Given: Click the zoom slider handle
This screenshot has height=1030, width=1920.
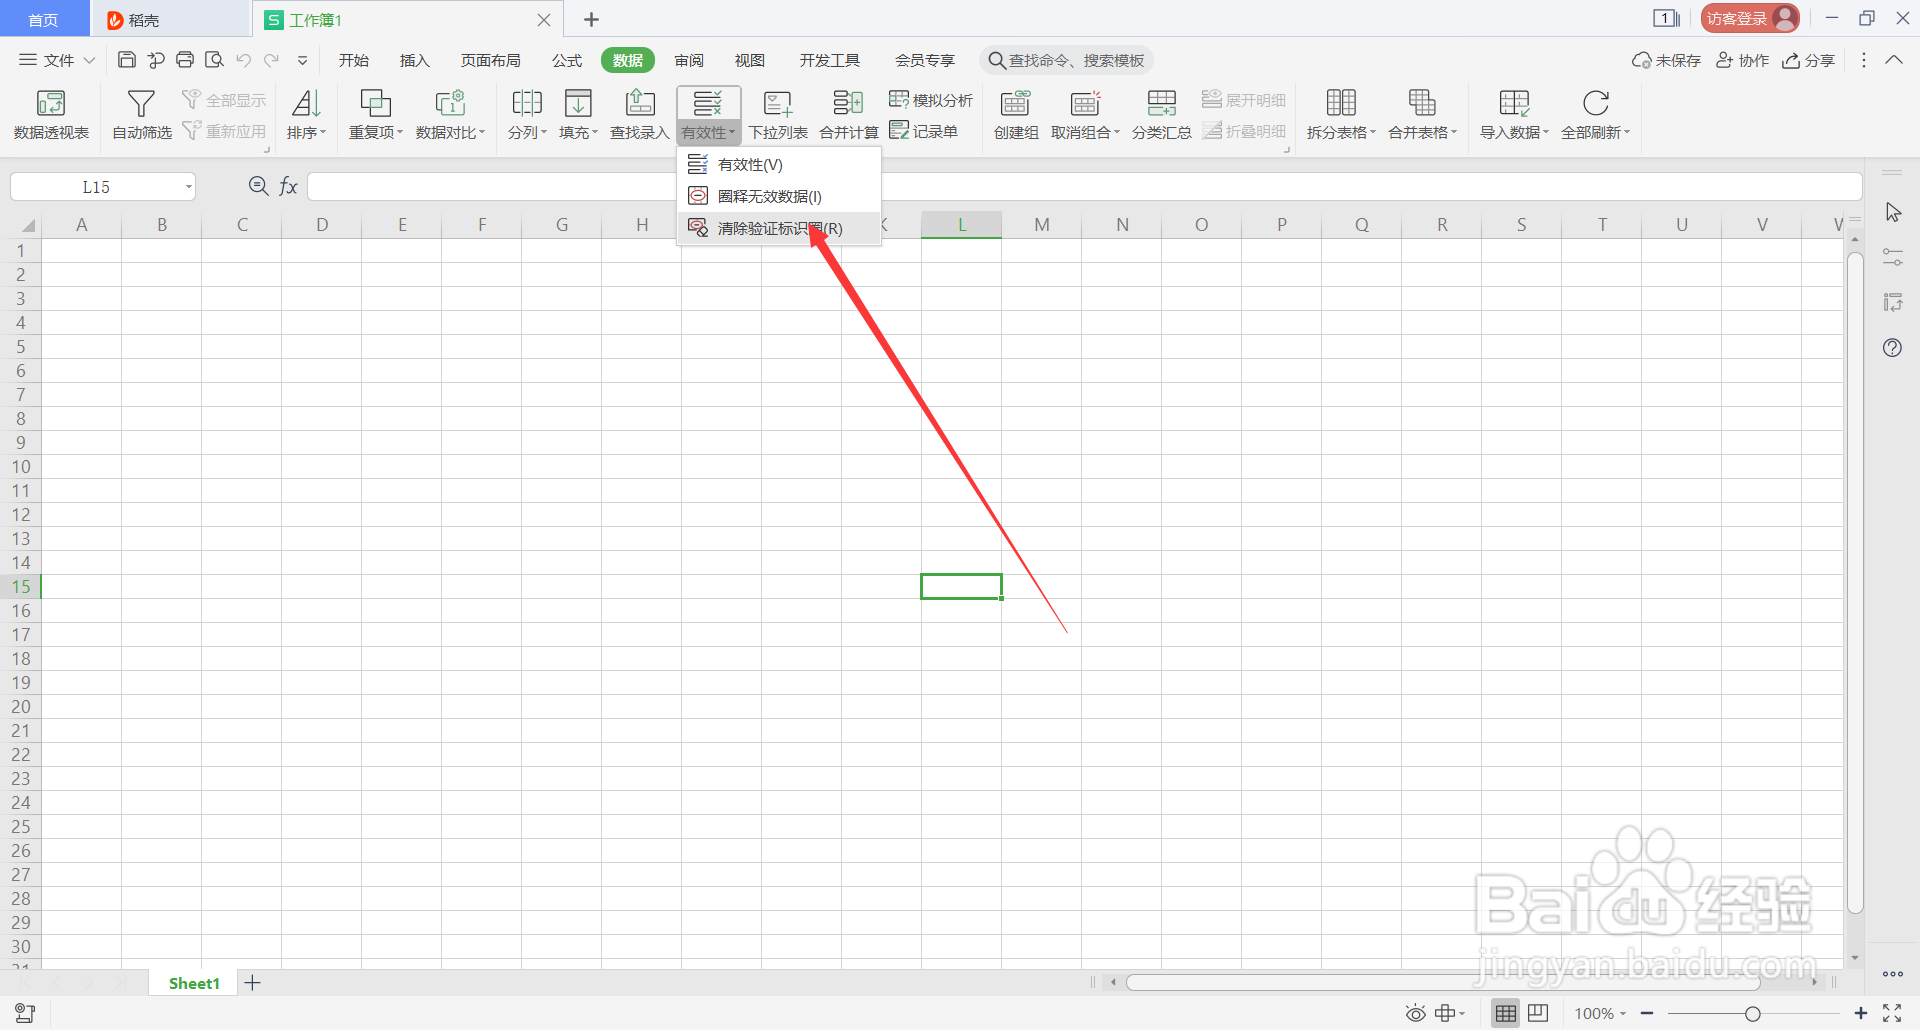Looking at the screenshot, I should (1752, 1014).
